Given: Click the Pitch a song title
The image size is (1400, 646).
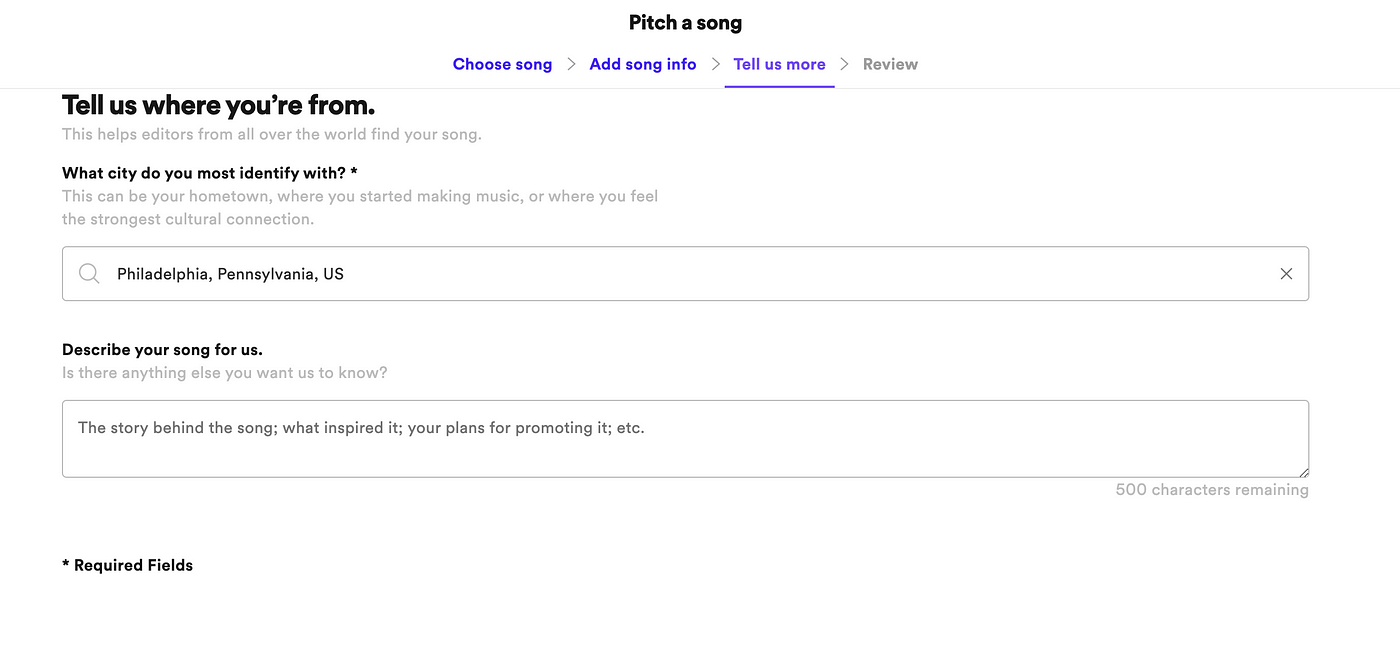Looking at the screenshot, I should [x=685, y=22].
